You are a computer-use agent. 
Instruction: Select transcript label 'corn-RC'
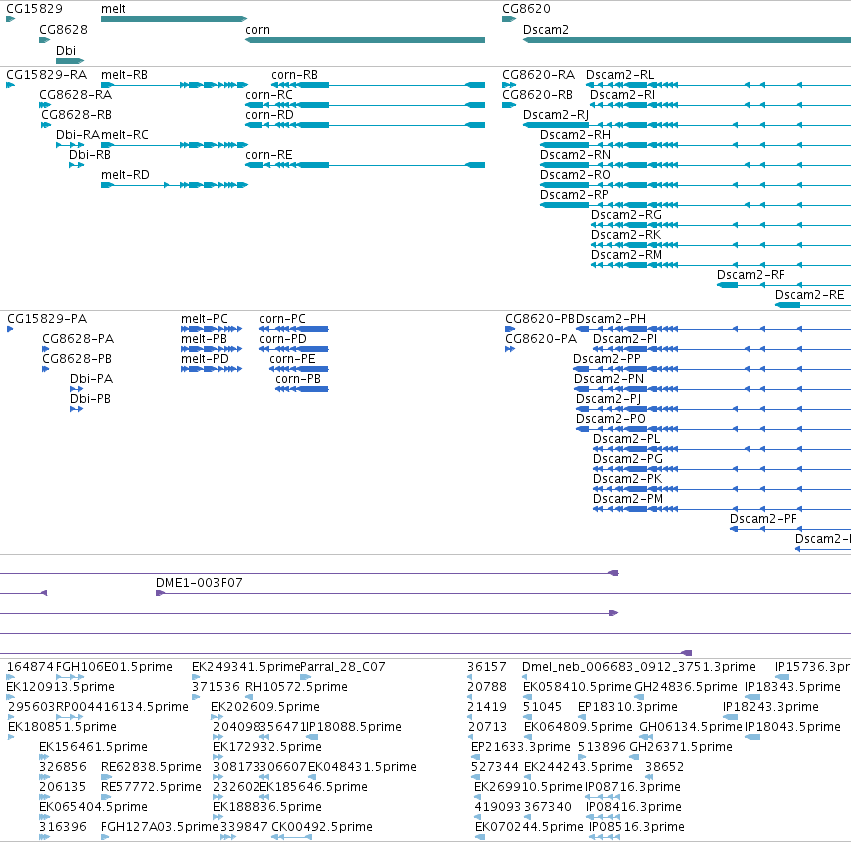(269, 94)
